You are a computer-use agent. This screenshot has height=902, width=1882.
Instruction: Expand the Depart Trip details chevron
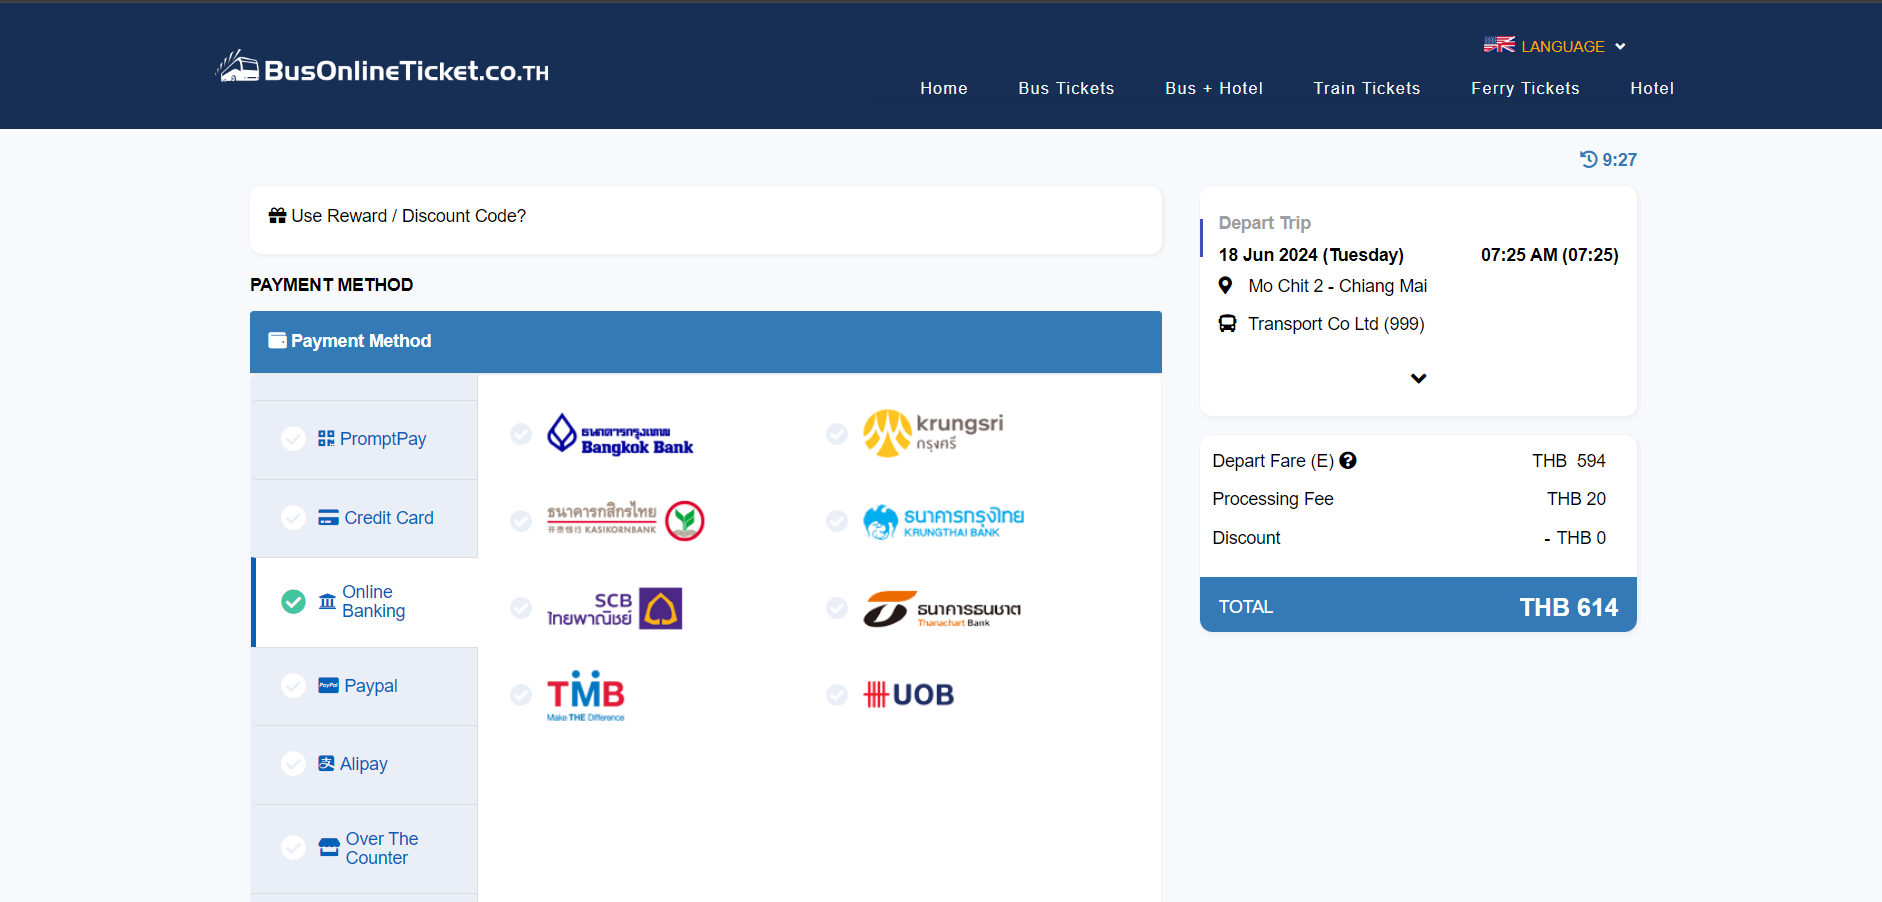click(1418, 378)
